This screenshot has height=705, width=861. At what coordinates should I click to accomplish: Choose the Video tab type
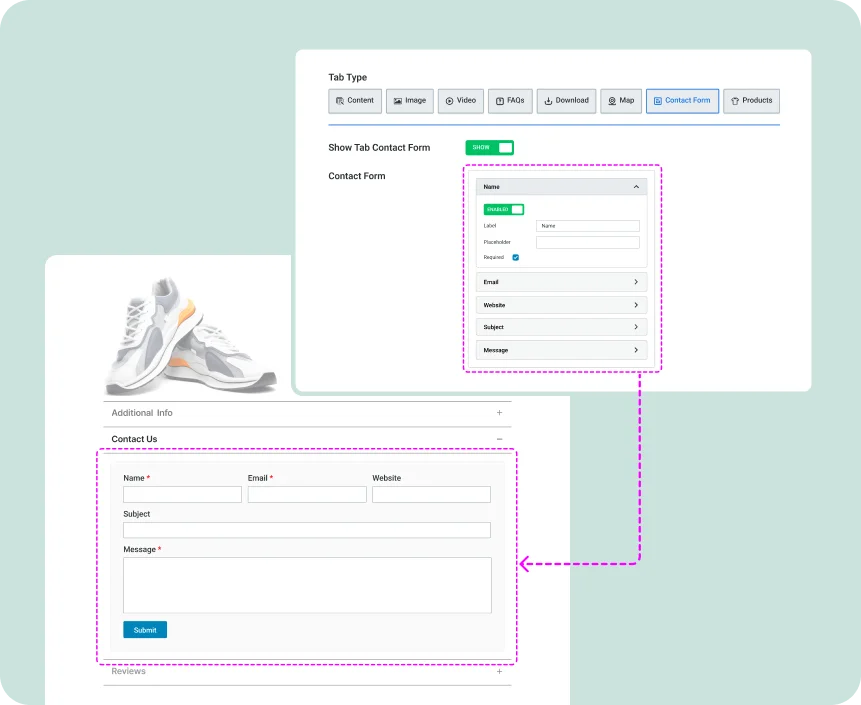tap(461, 101)
